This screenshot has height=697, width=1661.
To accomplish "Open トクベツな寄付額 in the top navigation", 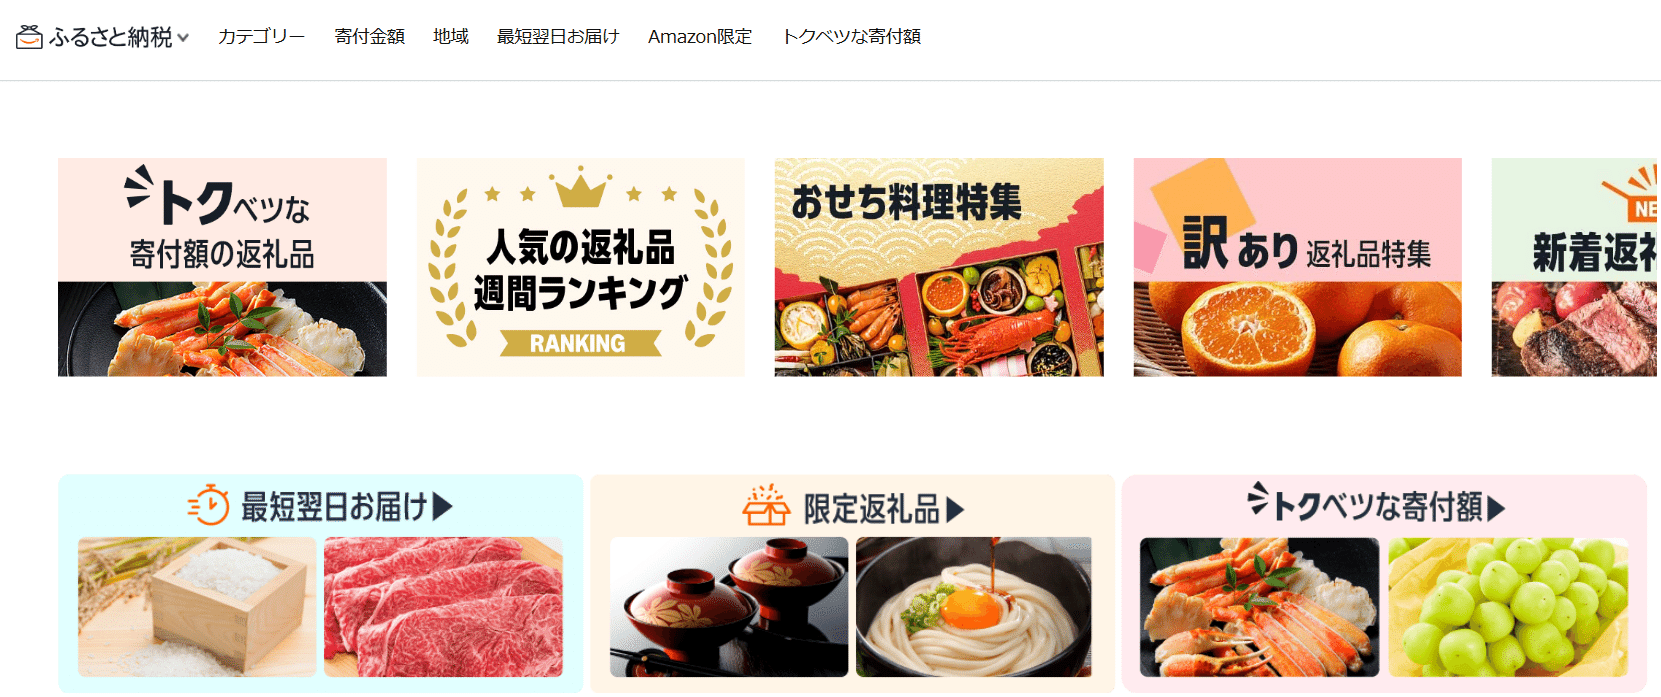I will click(x=851, y=36).
